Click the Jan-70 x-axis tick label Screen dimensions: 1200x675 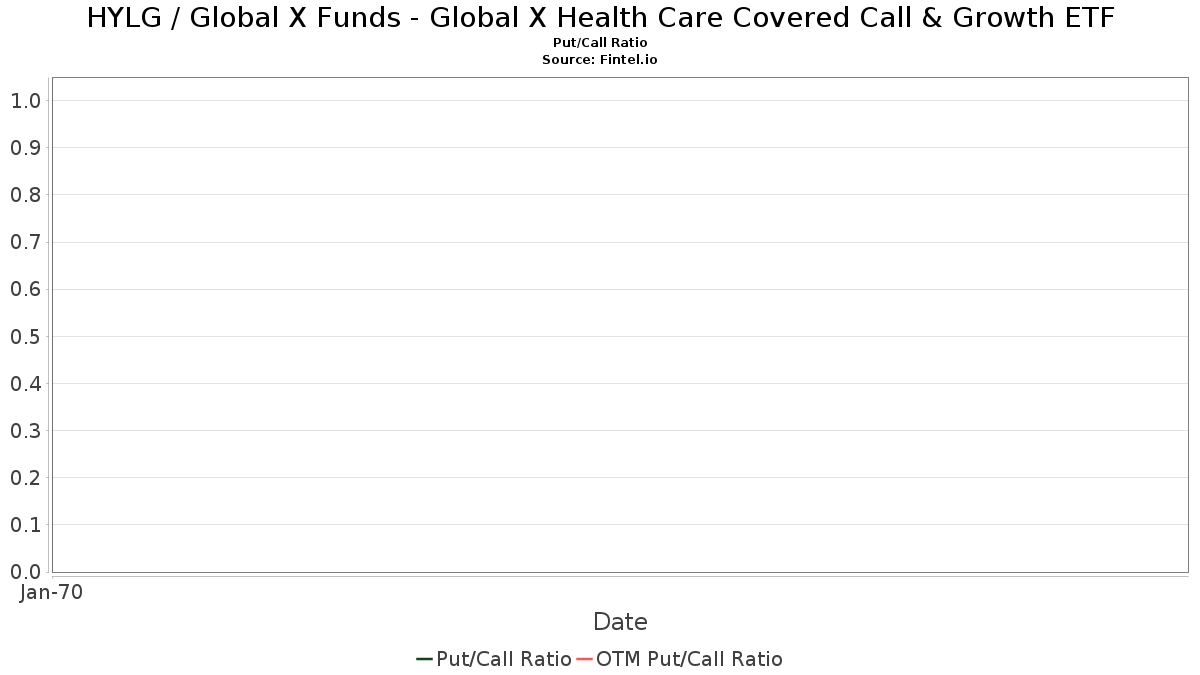pyautogui.click(x=52, y=592)
